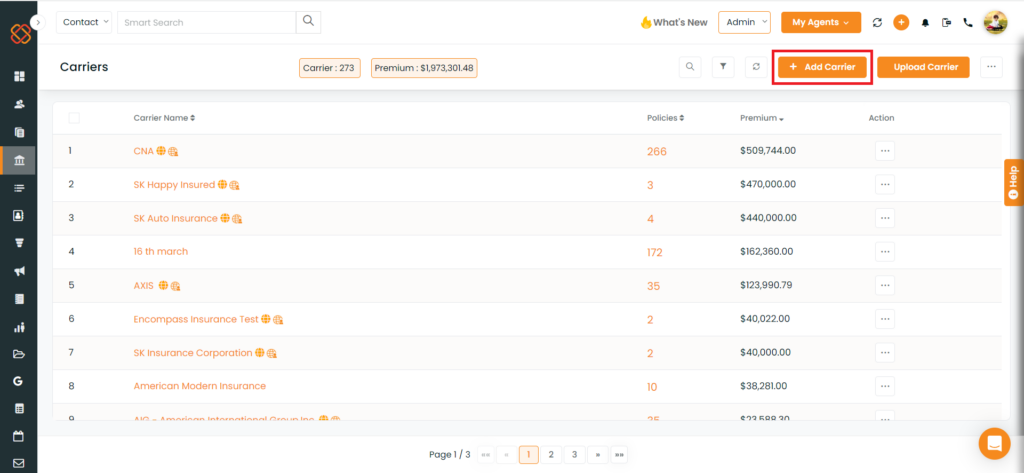Click the sync arrows icon in top bar
This screenshot has height=473, width=1024.
coord(877,22)
